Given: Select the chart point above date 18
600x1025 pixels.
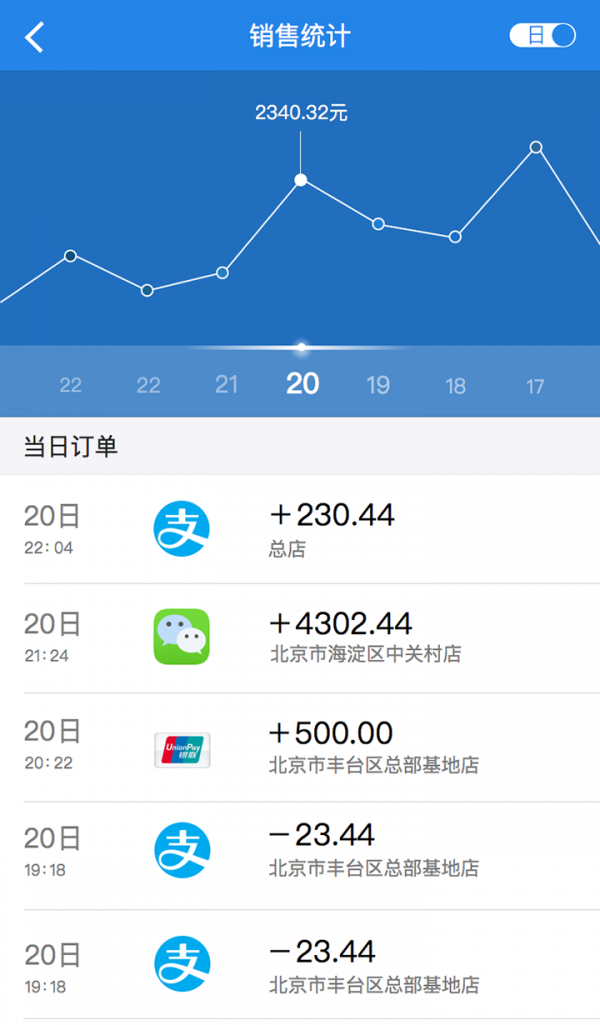Looking at the screenshot, I should (456, 237).
